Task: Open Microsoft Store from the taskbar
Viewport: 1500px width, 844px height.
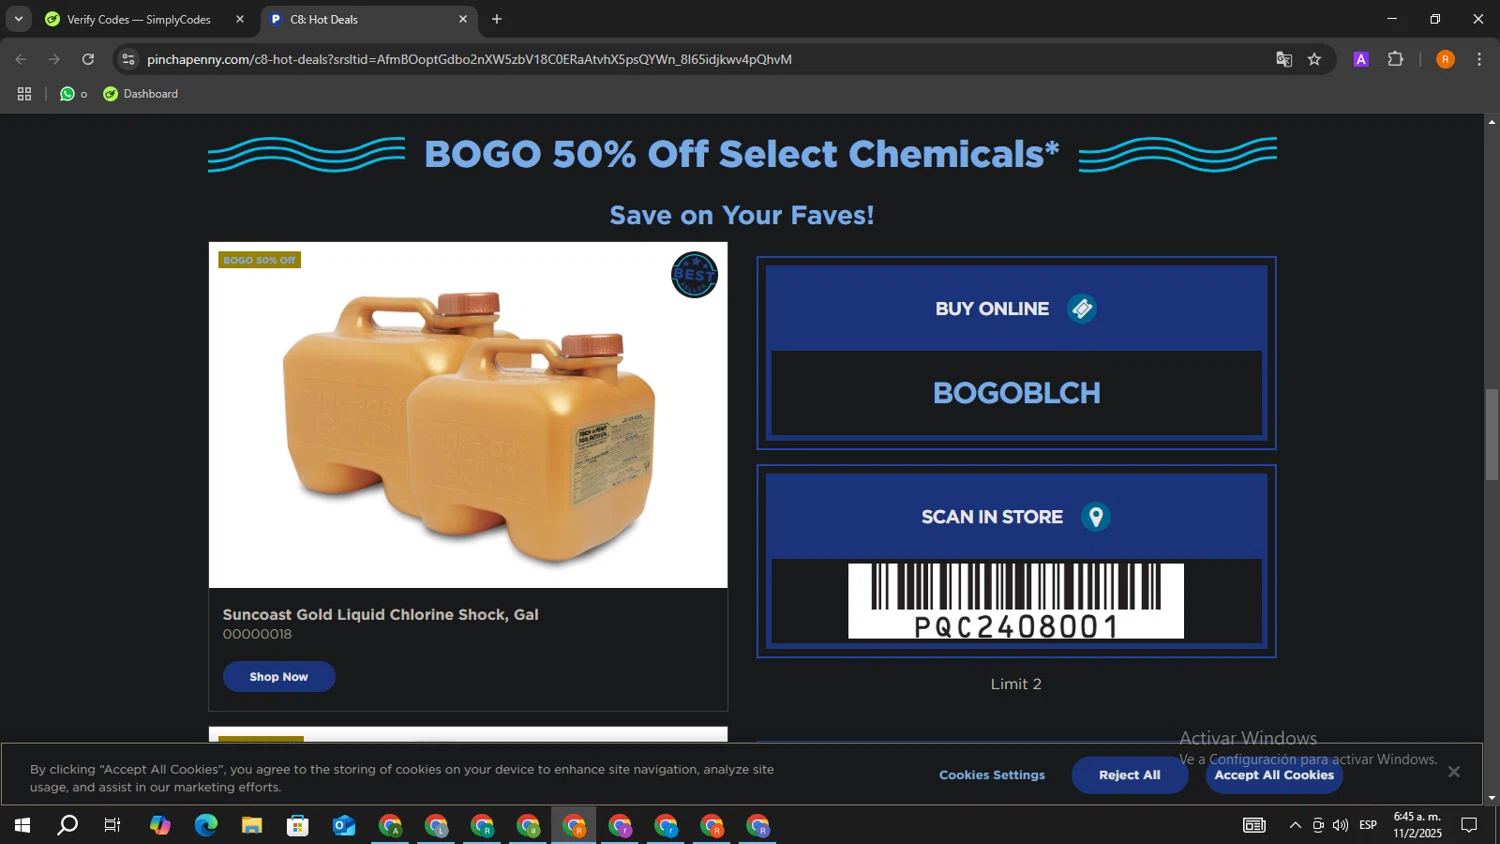Action: pyautogui.click(x=298, y=826)
